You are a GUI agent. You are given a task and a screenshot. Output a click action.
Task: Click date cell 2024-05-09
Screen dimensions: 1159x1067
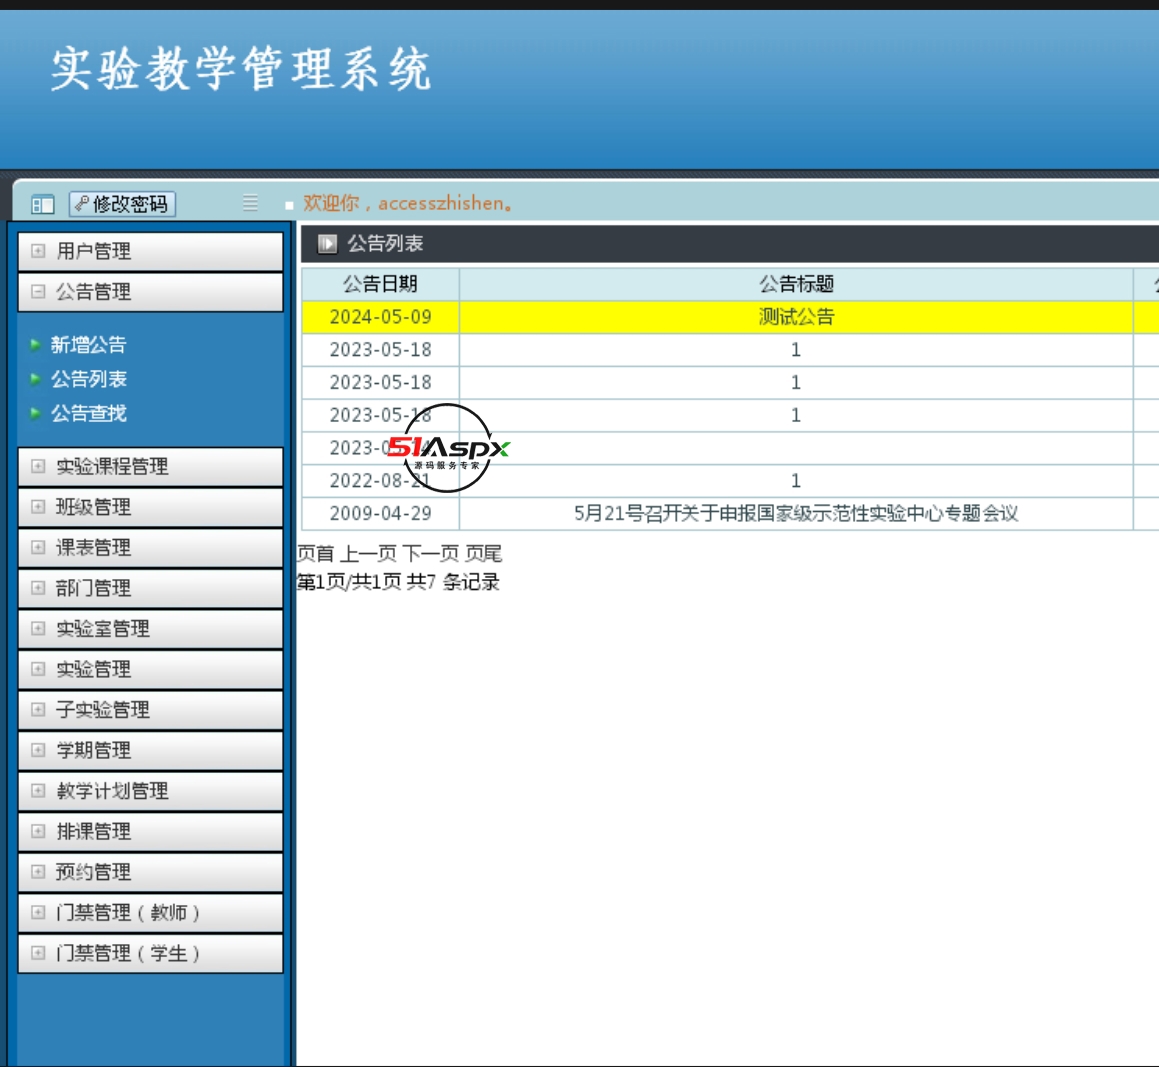(381, 317)
